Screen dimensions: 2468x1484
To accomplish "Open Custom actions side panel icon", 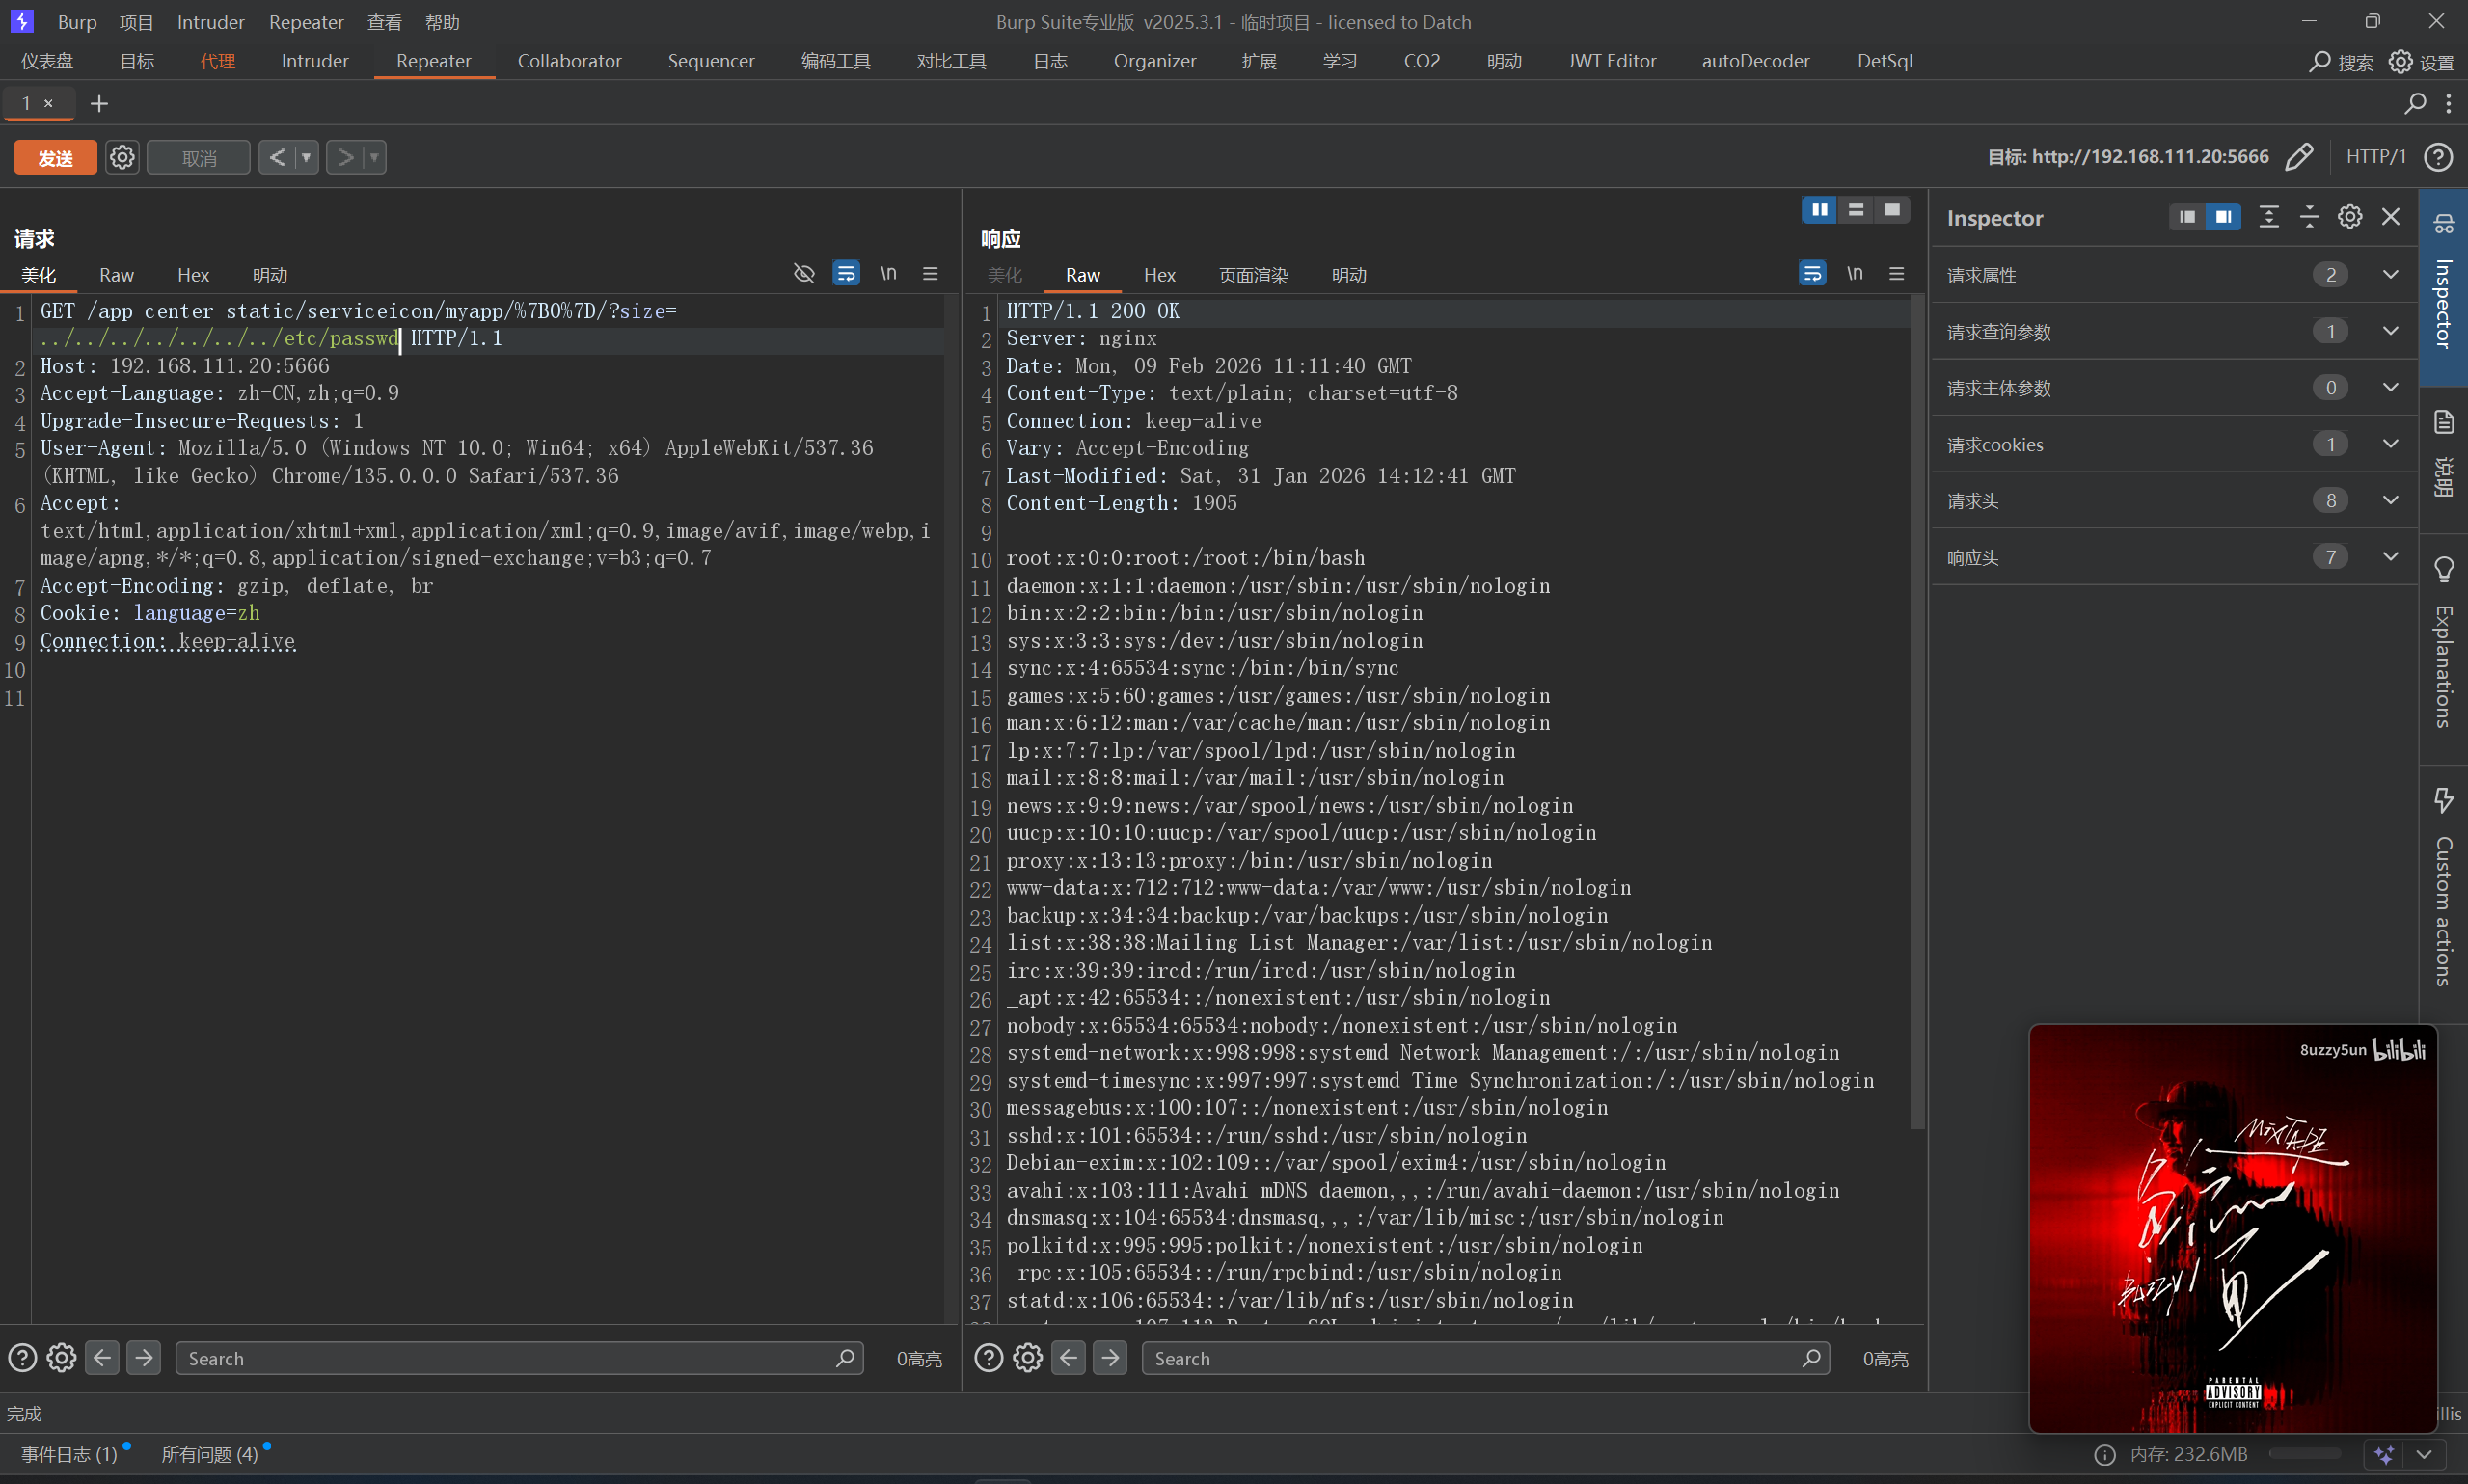I will click(2443, 800).
